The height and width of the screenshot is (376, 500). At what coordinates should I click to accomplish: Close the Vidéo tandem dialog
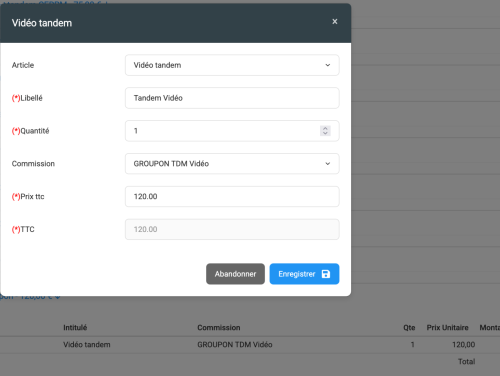pyautogui.click(x=335, y=22)
